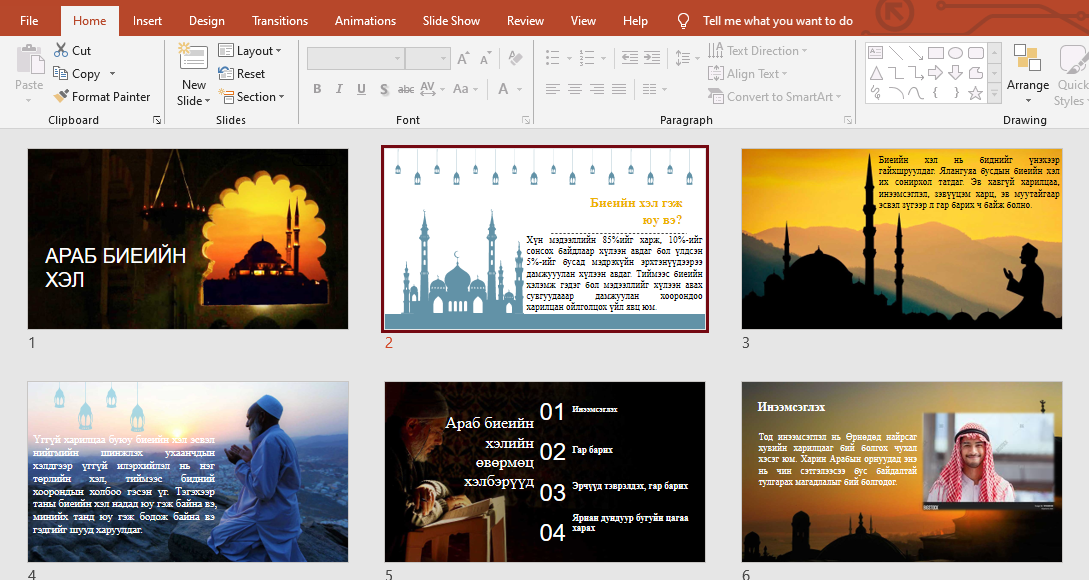Switch to the Insert ribbon tab
The width and height of the screenshot is (1089, 580).
pyautogui.click(x=147, y=19)
